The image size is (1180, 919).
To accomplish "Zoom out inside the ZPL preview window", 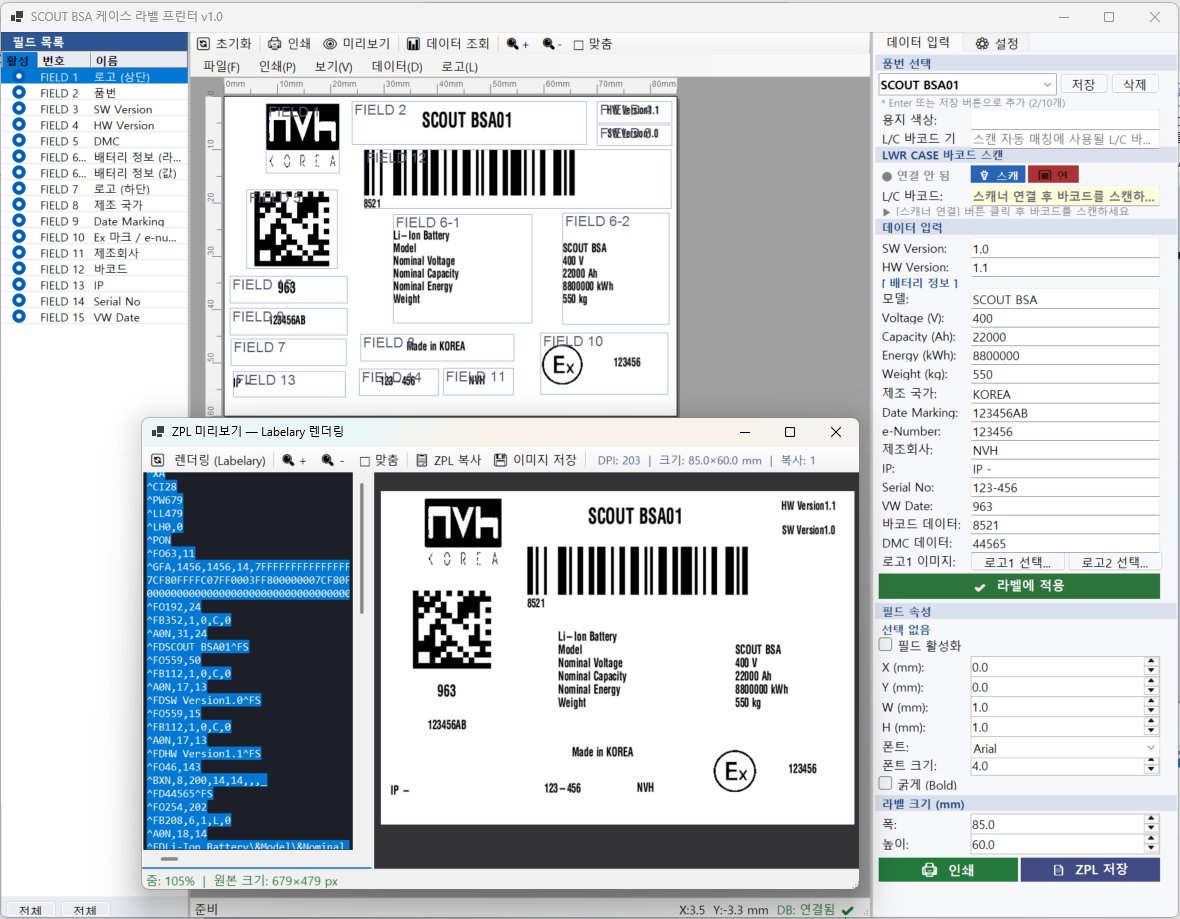I will (332, 460).
